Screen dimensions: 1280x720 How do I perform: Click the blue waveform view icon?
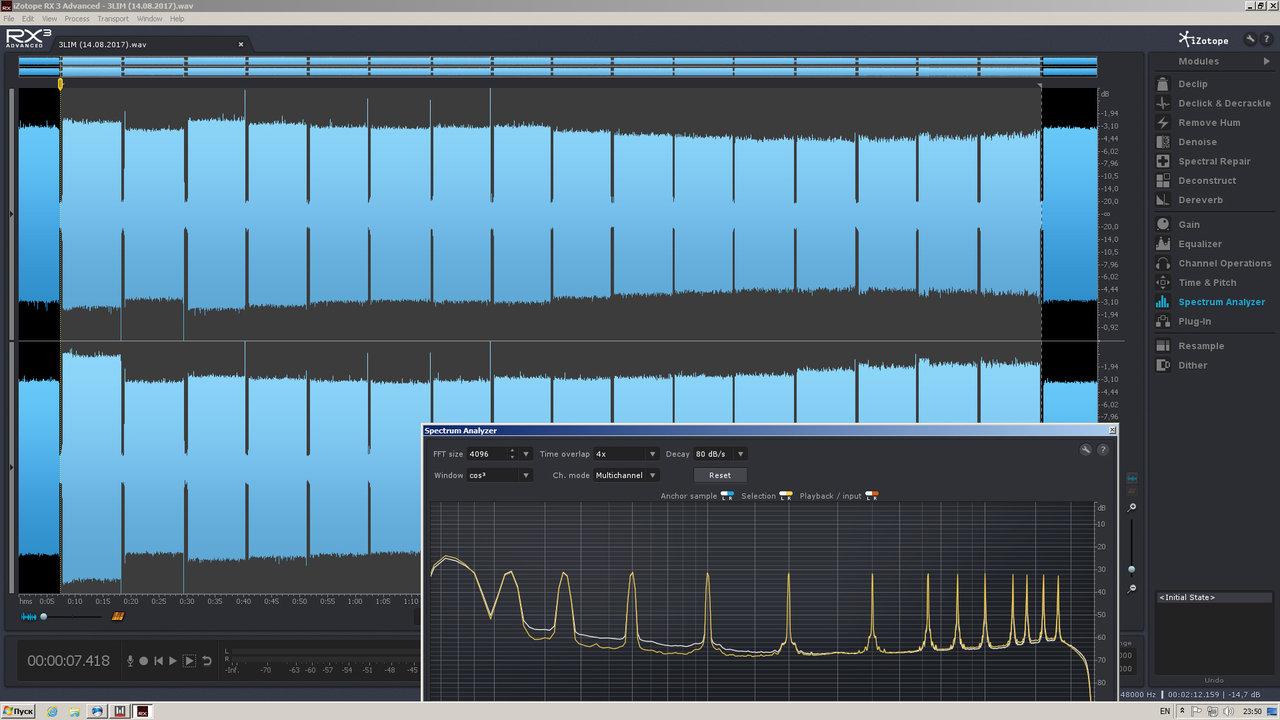[28, 616]
